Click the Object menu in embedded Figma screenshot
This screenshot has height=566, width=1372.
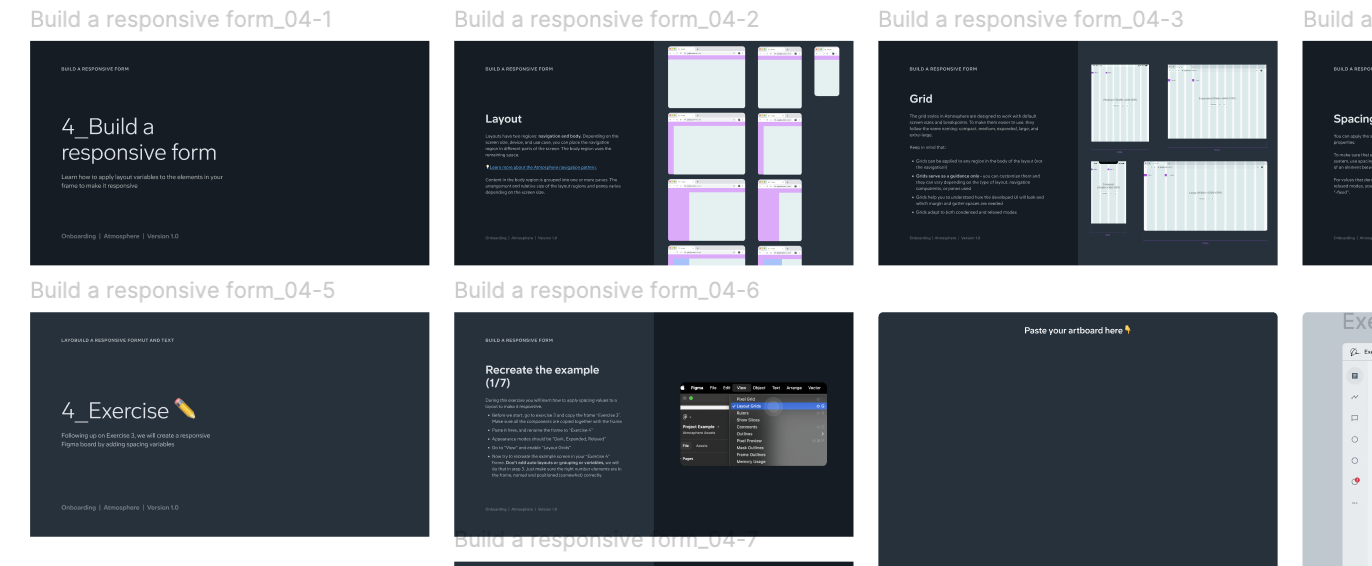759,388
